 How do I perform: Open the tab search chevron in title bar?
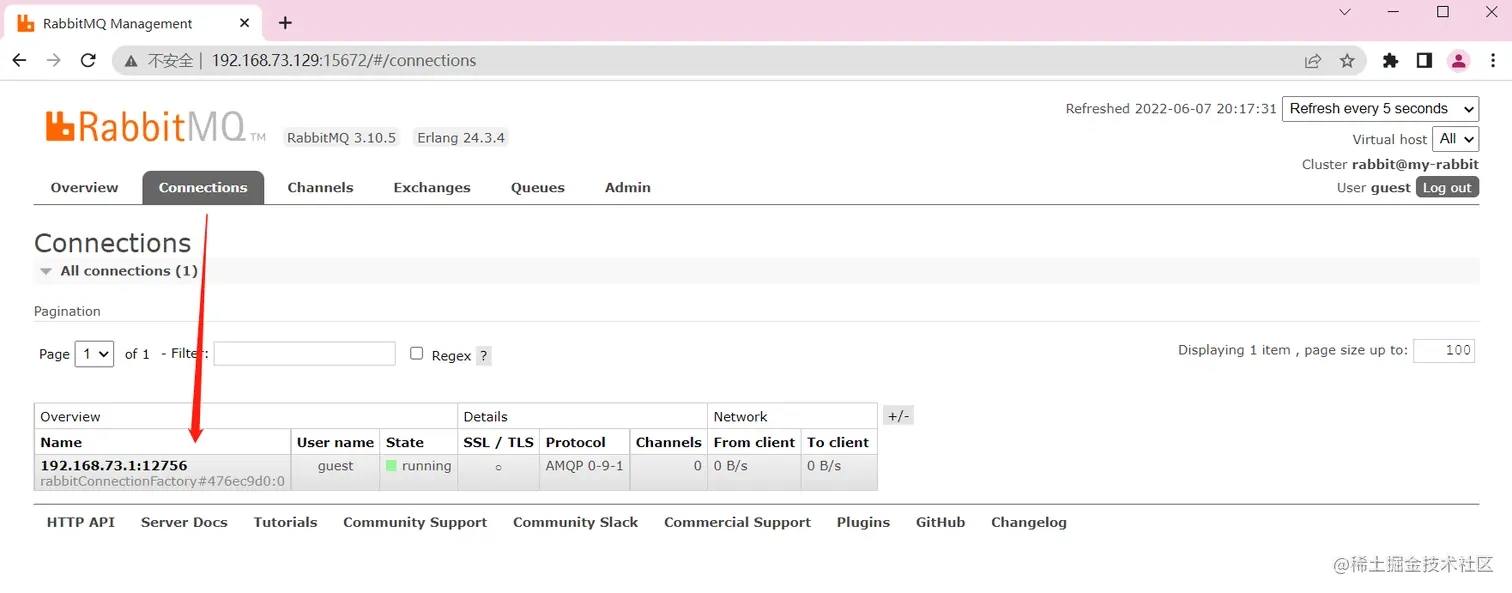tap(1345, 12)
